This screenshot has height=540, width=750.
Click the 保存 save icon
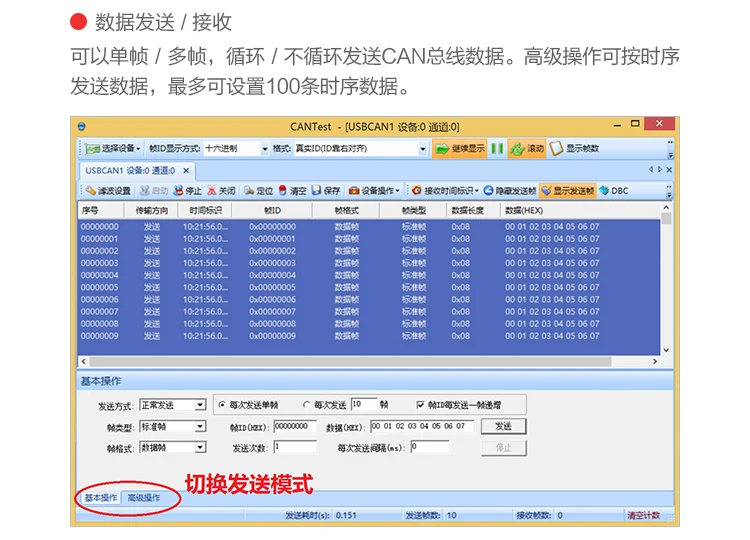316,190
